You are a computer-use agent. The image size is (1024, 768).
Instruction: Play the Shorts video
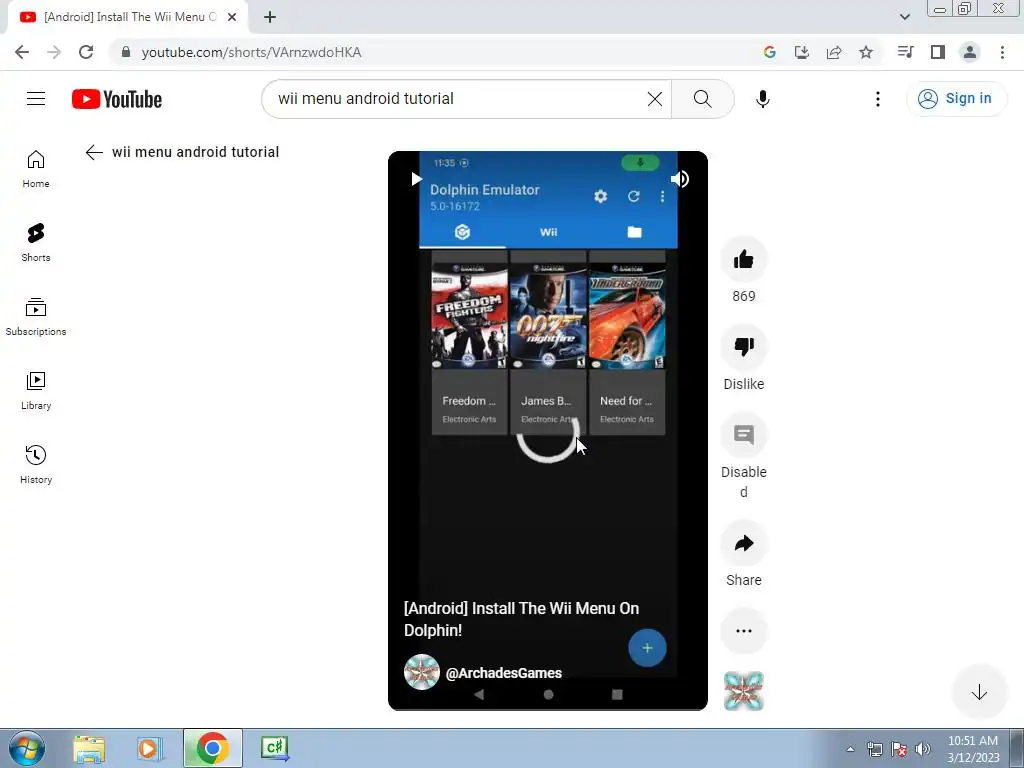tap(415, 179)
